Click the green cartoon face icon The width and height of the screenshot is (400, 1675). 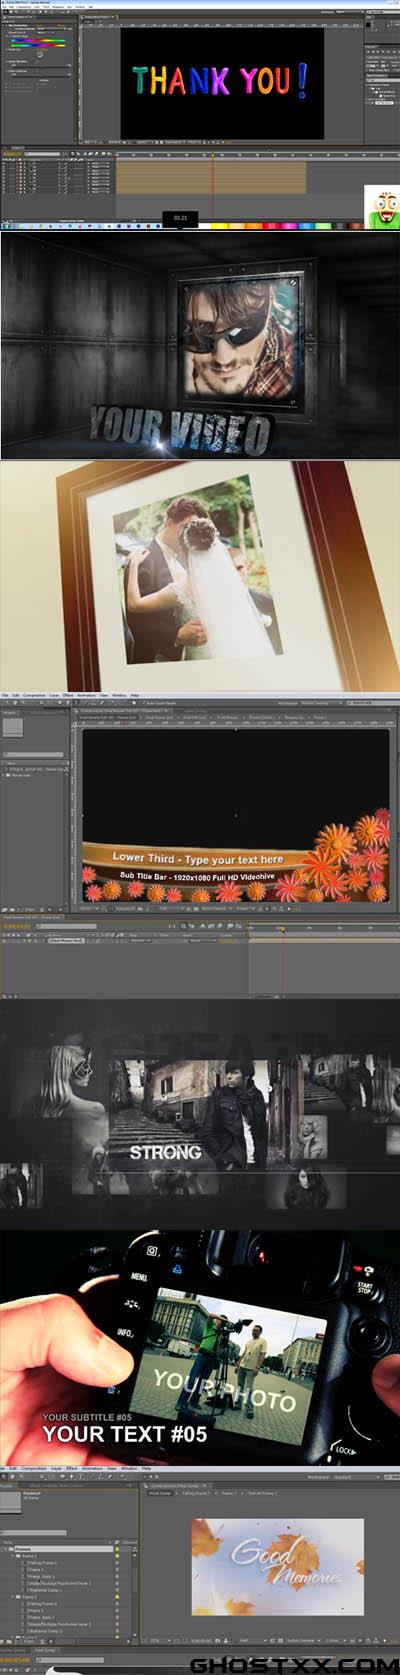tap(381, 206)
